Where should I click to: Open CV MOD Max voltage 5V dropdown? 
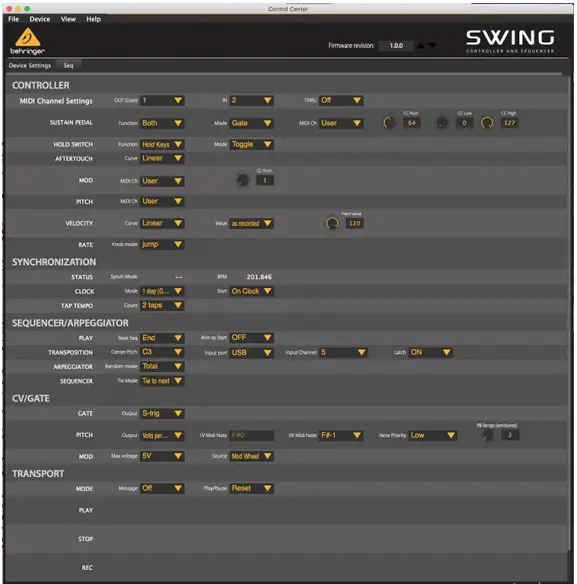pos(162,456)
